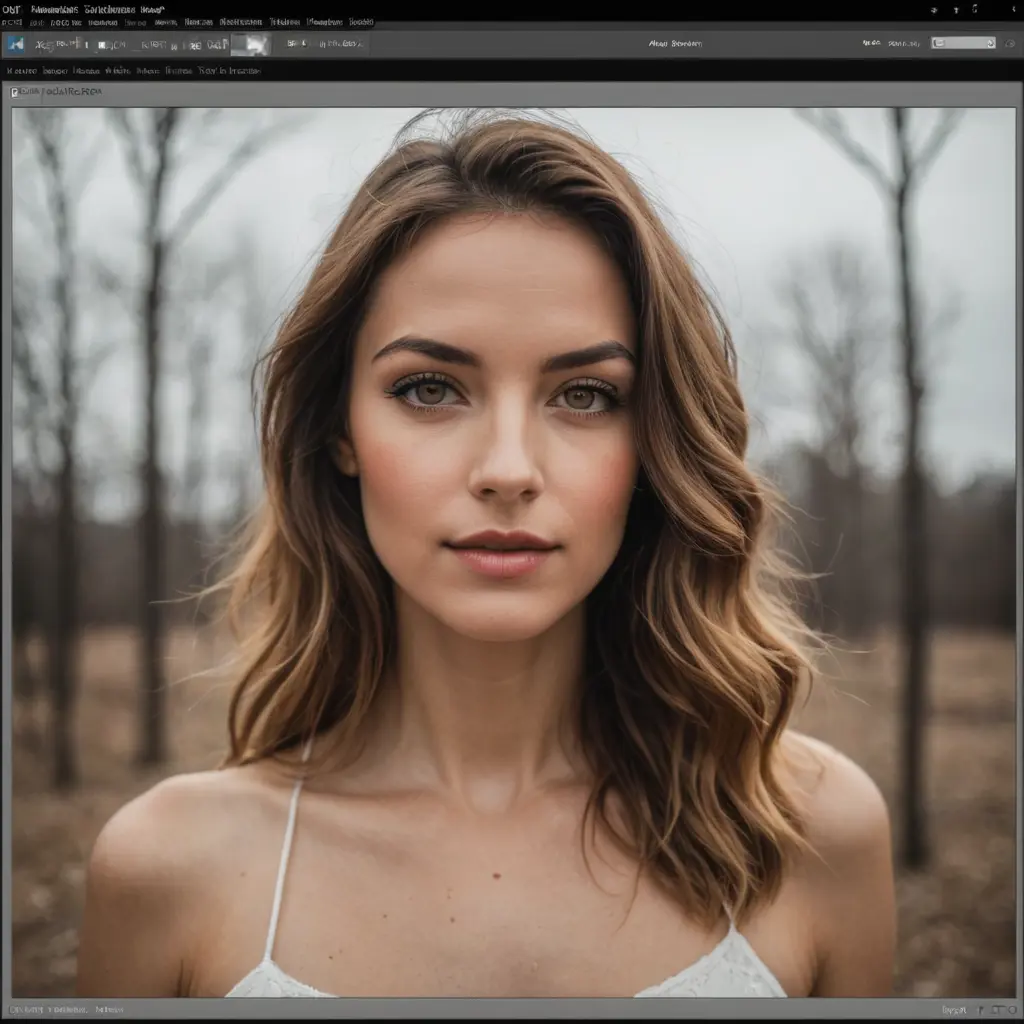1024x1024 pixels.
Task: Click the centered text label in the toolbar
Action: (x=675, y=44)
